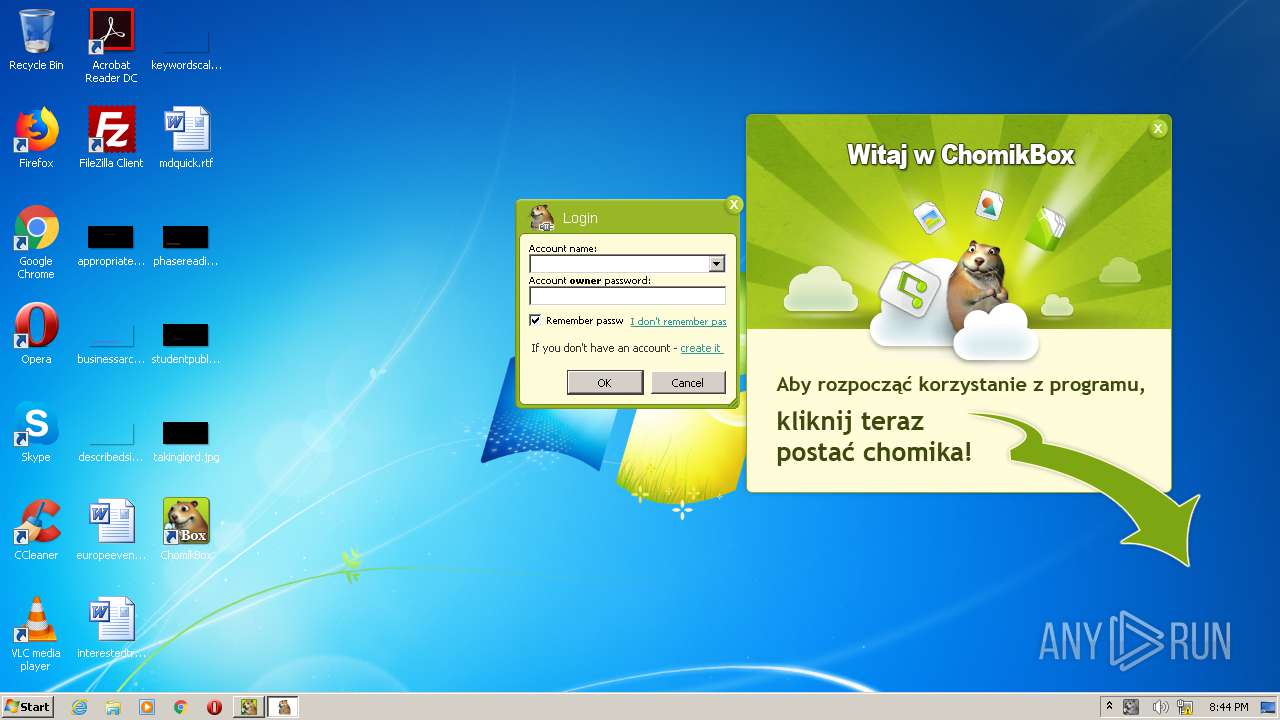Open mdquick.rtf document icon

click(186, 138)
